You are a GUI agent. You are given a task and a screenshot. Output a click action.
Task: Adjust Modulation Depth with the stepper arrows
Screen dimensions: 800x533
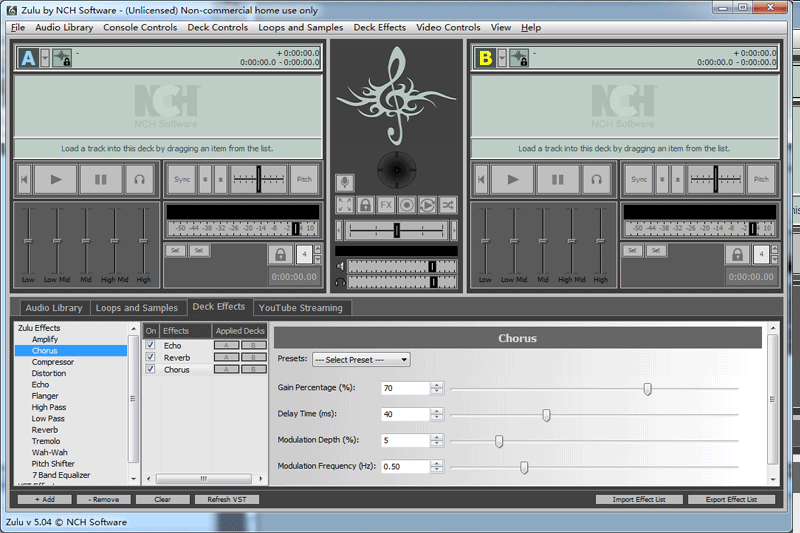[437, 440]
